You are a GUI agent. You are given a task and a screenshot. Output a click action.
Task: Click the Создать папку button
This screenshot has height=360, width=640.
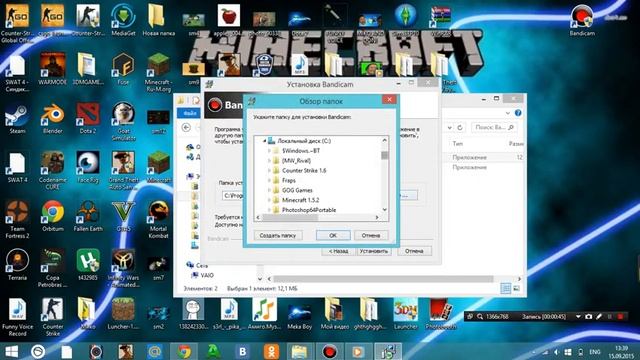278,236
